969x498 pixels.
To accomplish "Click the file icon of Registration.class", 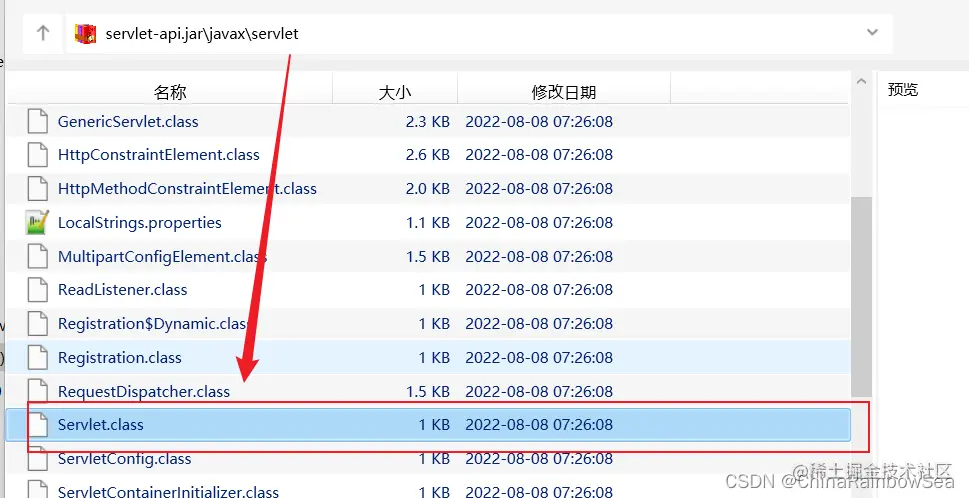I will coord(38,358).
